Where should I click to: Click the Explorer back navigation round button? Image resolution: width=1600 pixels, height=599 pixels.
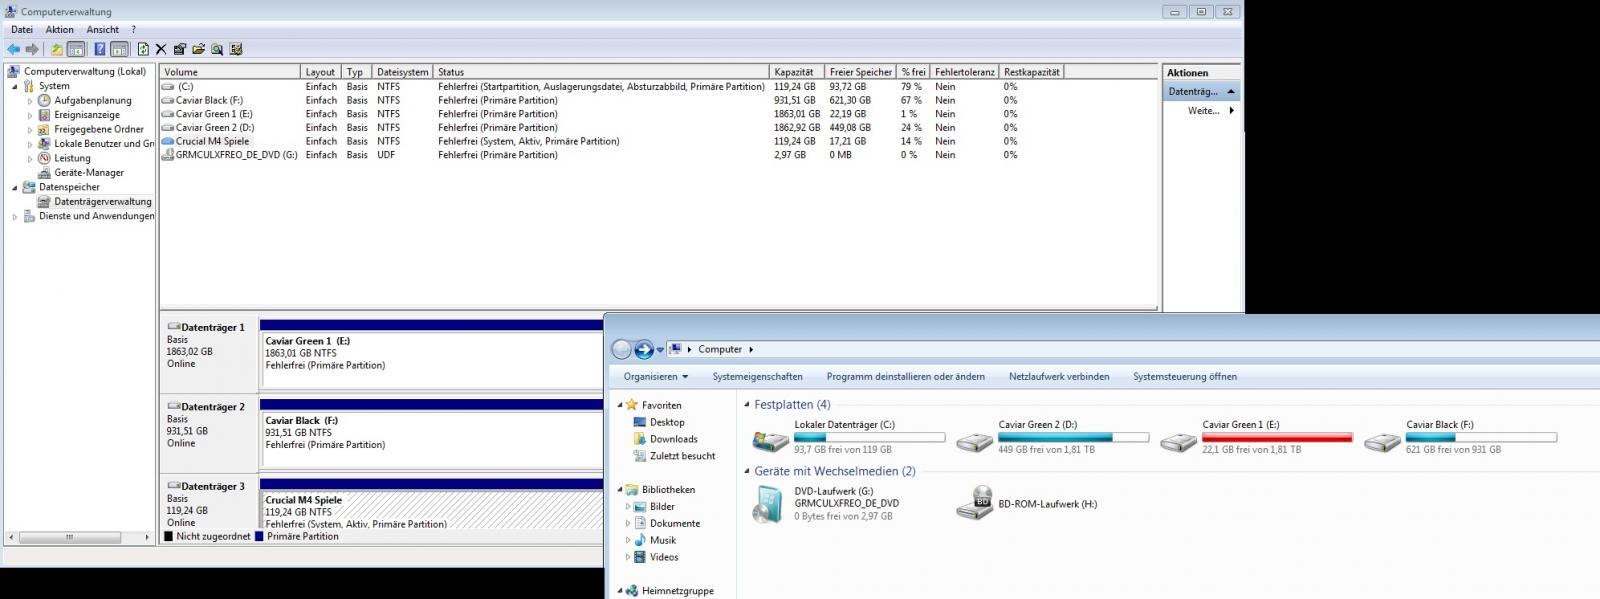pyautogui.click(x=621, y=349)
